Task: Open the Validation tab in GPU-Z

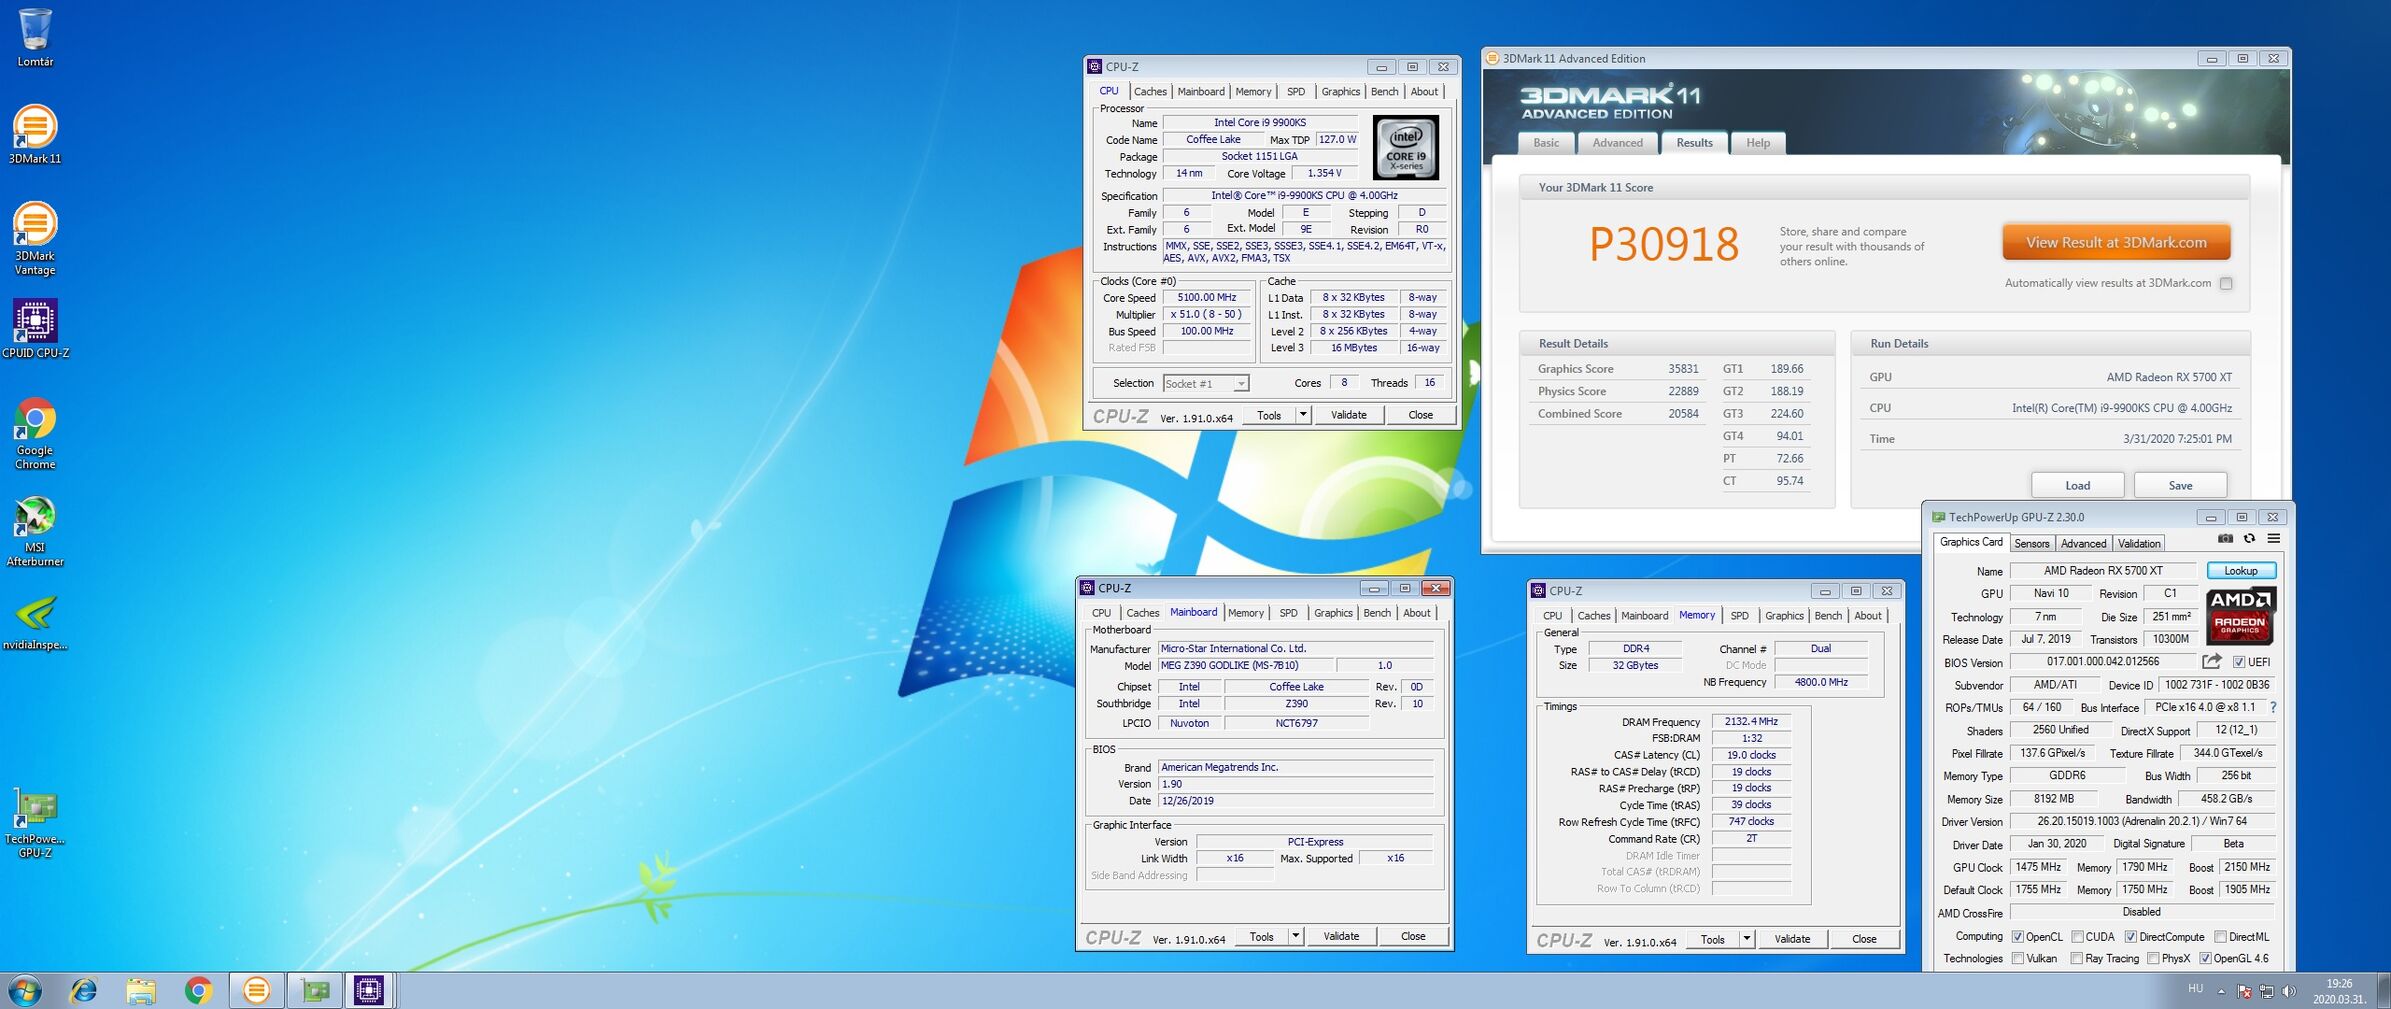Action: point(2139,543)
